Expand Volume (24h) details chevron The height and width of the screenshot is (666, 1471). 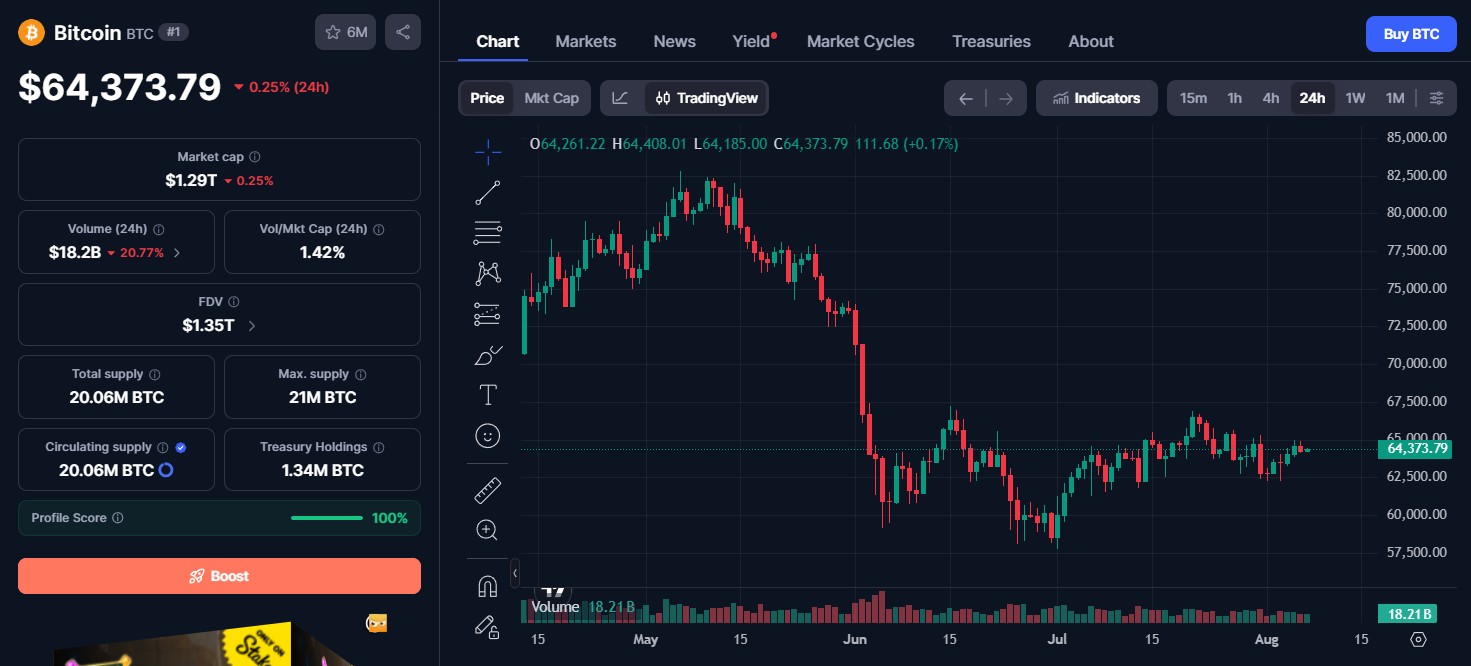tap(177, 253)
